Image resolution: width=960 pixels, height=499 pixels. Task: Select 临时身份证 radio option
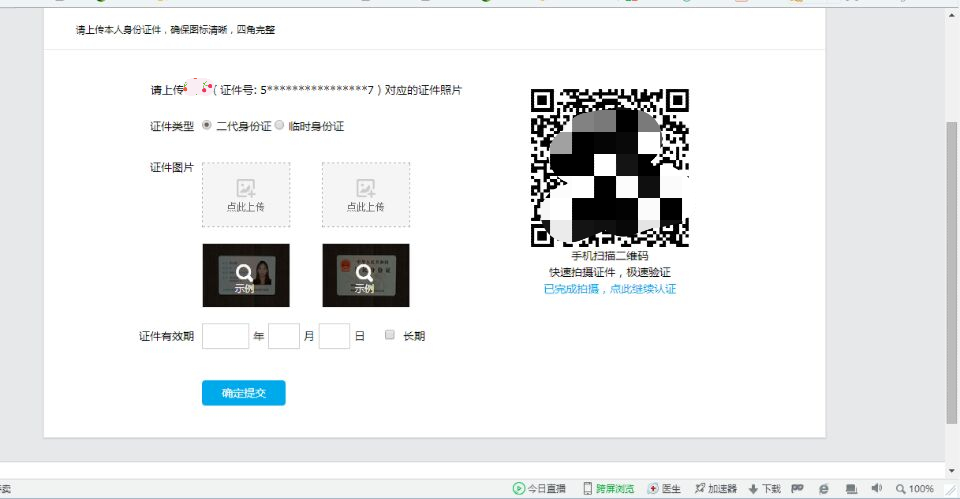[279, 126]
